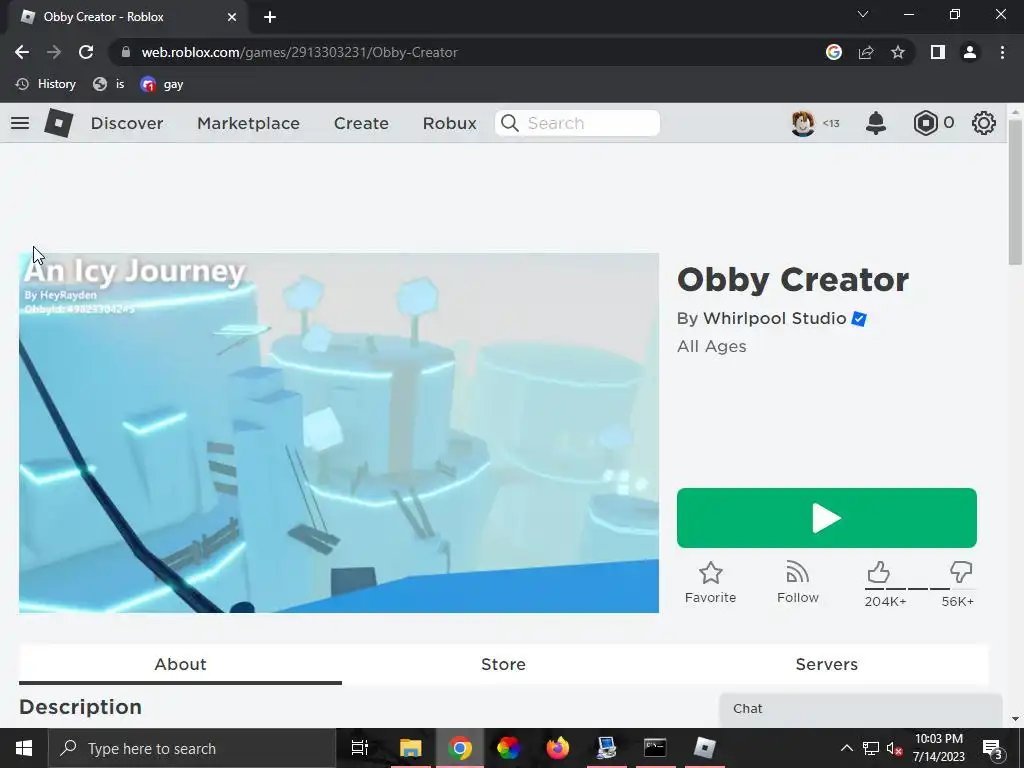The height and width of the screenshot is (768, 1024).
Task: Reload the page with the refresh icon
Action: 86,52
